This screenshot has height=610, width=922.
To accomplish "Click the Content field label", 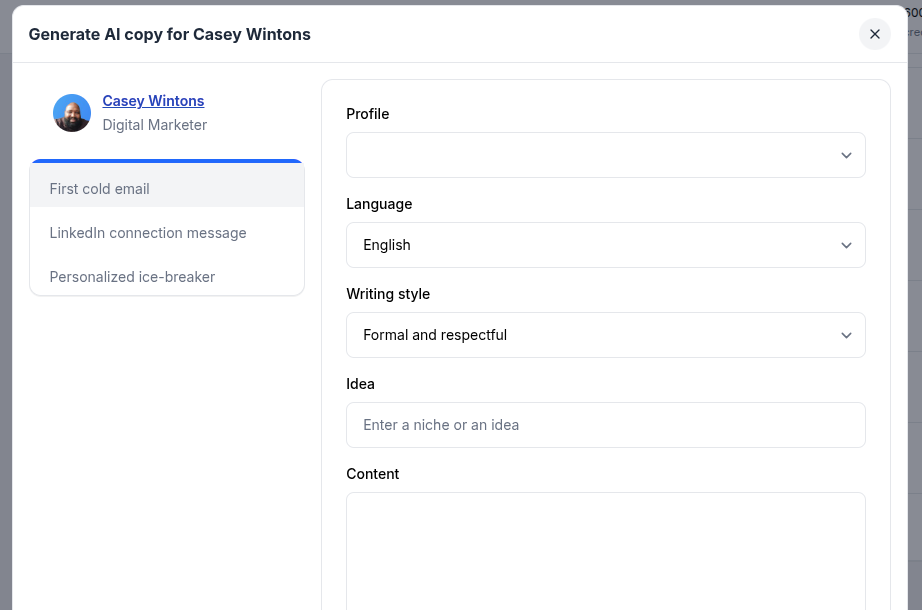I will pyautogui.click(x=373, y=474).
